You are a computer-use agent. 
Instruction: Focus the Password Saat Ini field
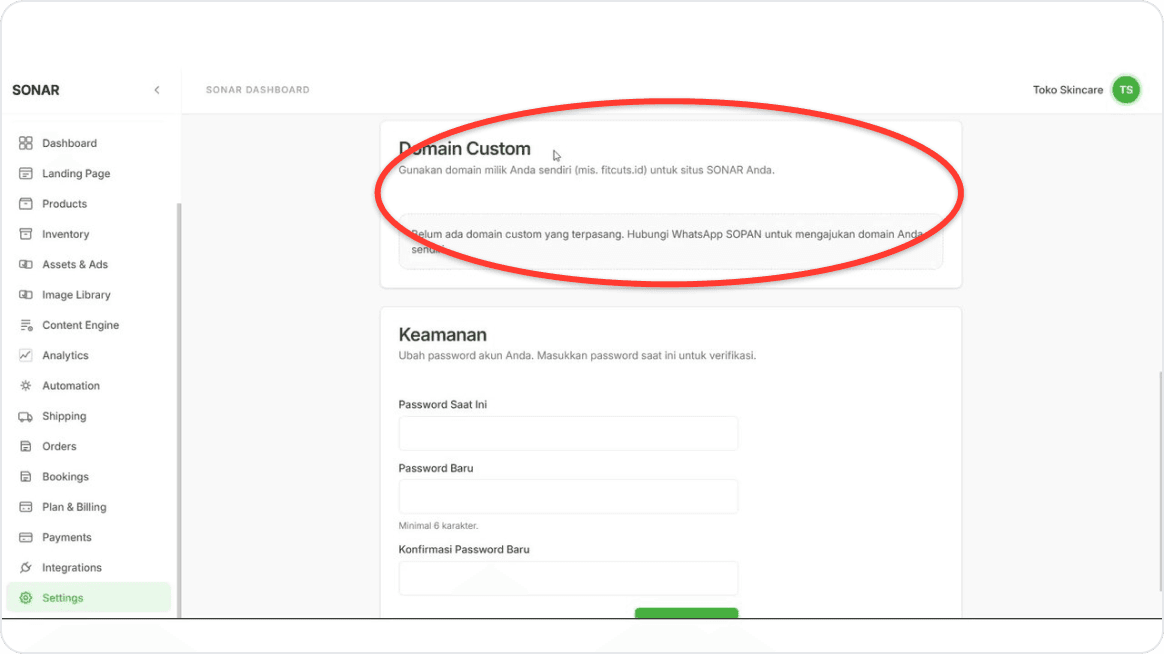coord(568,433)
